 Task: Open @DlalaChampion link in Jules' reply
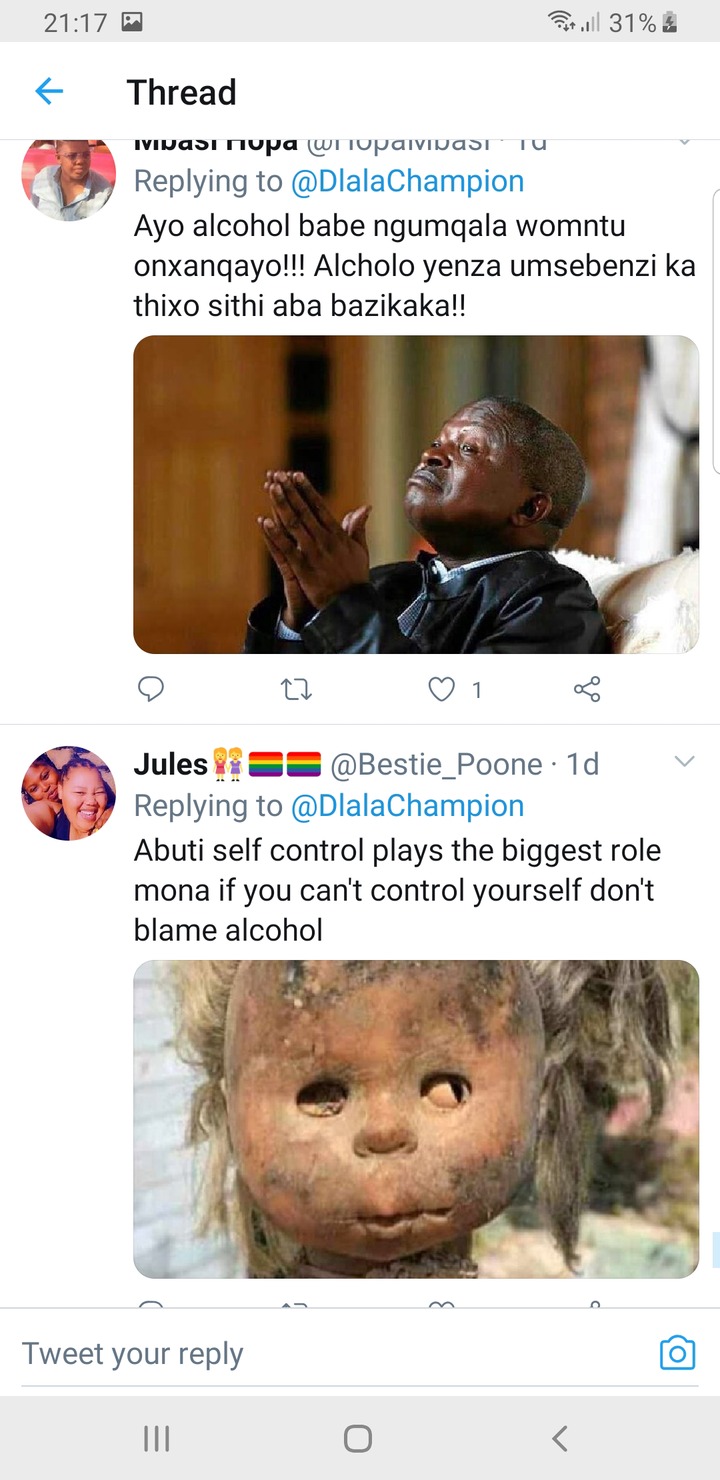(407, 806)
